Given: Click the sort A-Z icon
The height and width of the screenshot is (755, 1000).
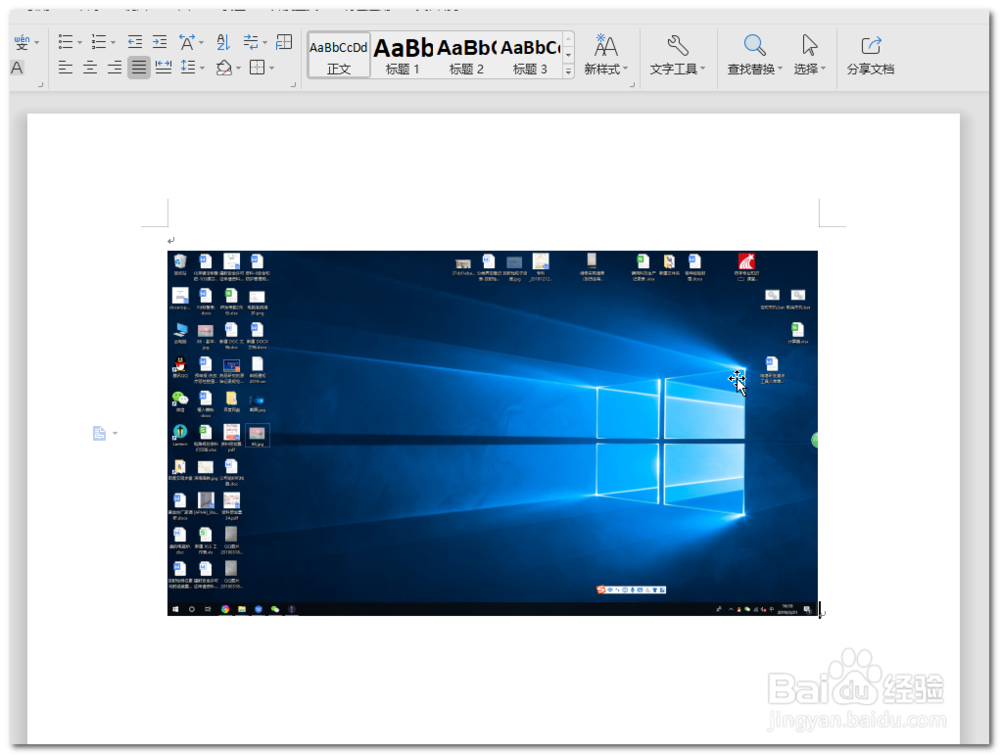Looking at the screenshot, I should tap(223, 42).
